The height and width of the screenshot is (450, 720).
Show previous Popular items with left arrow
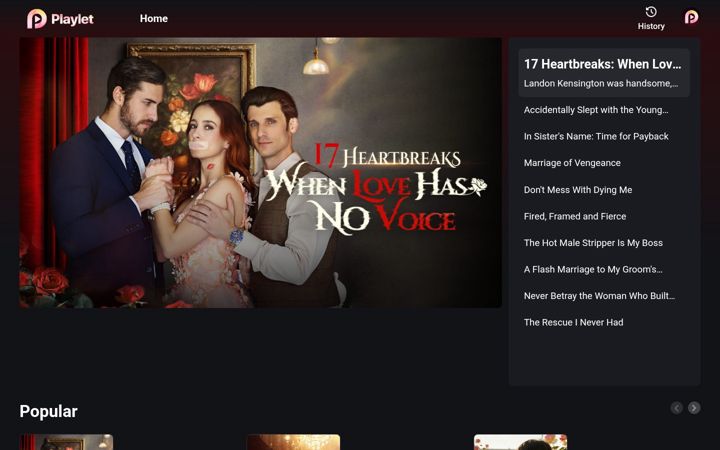click(x=676, y=408)
